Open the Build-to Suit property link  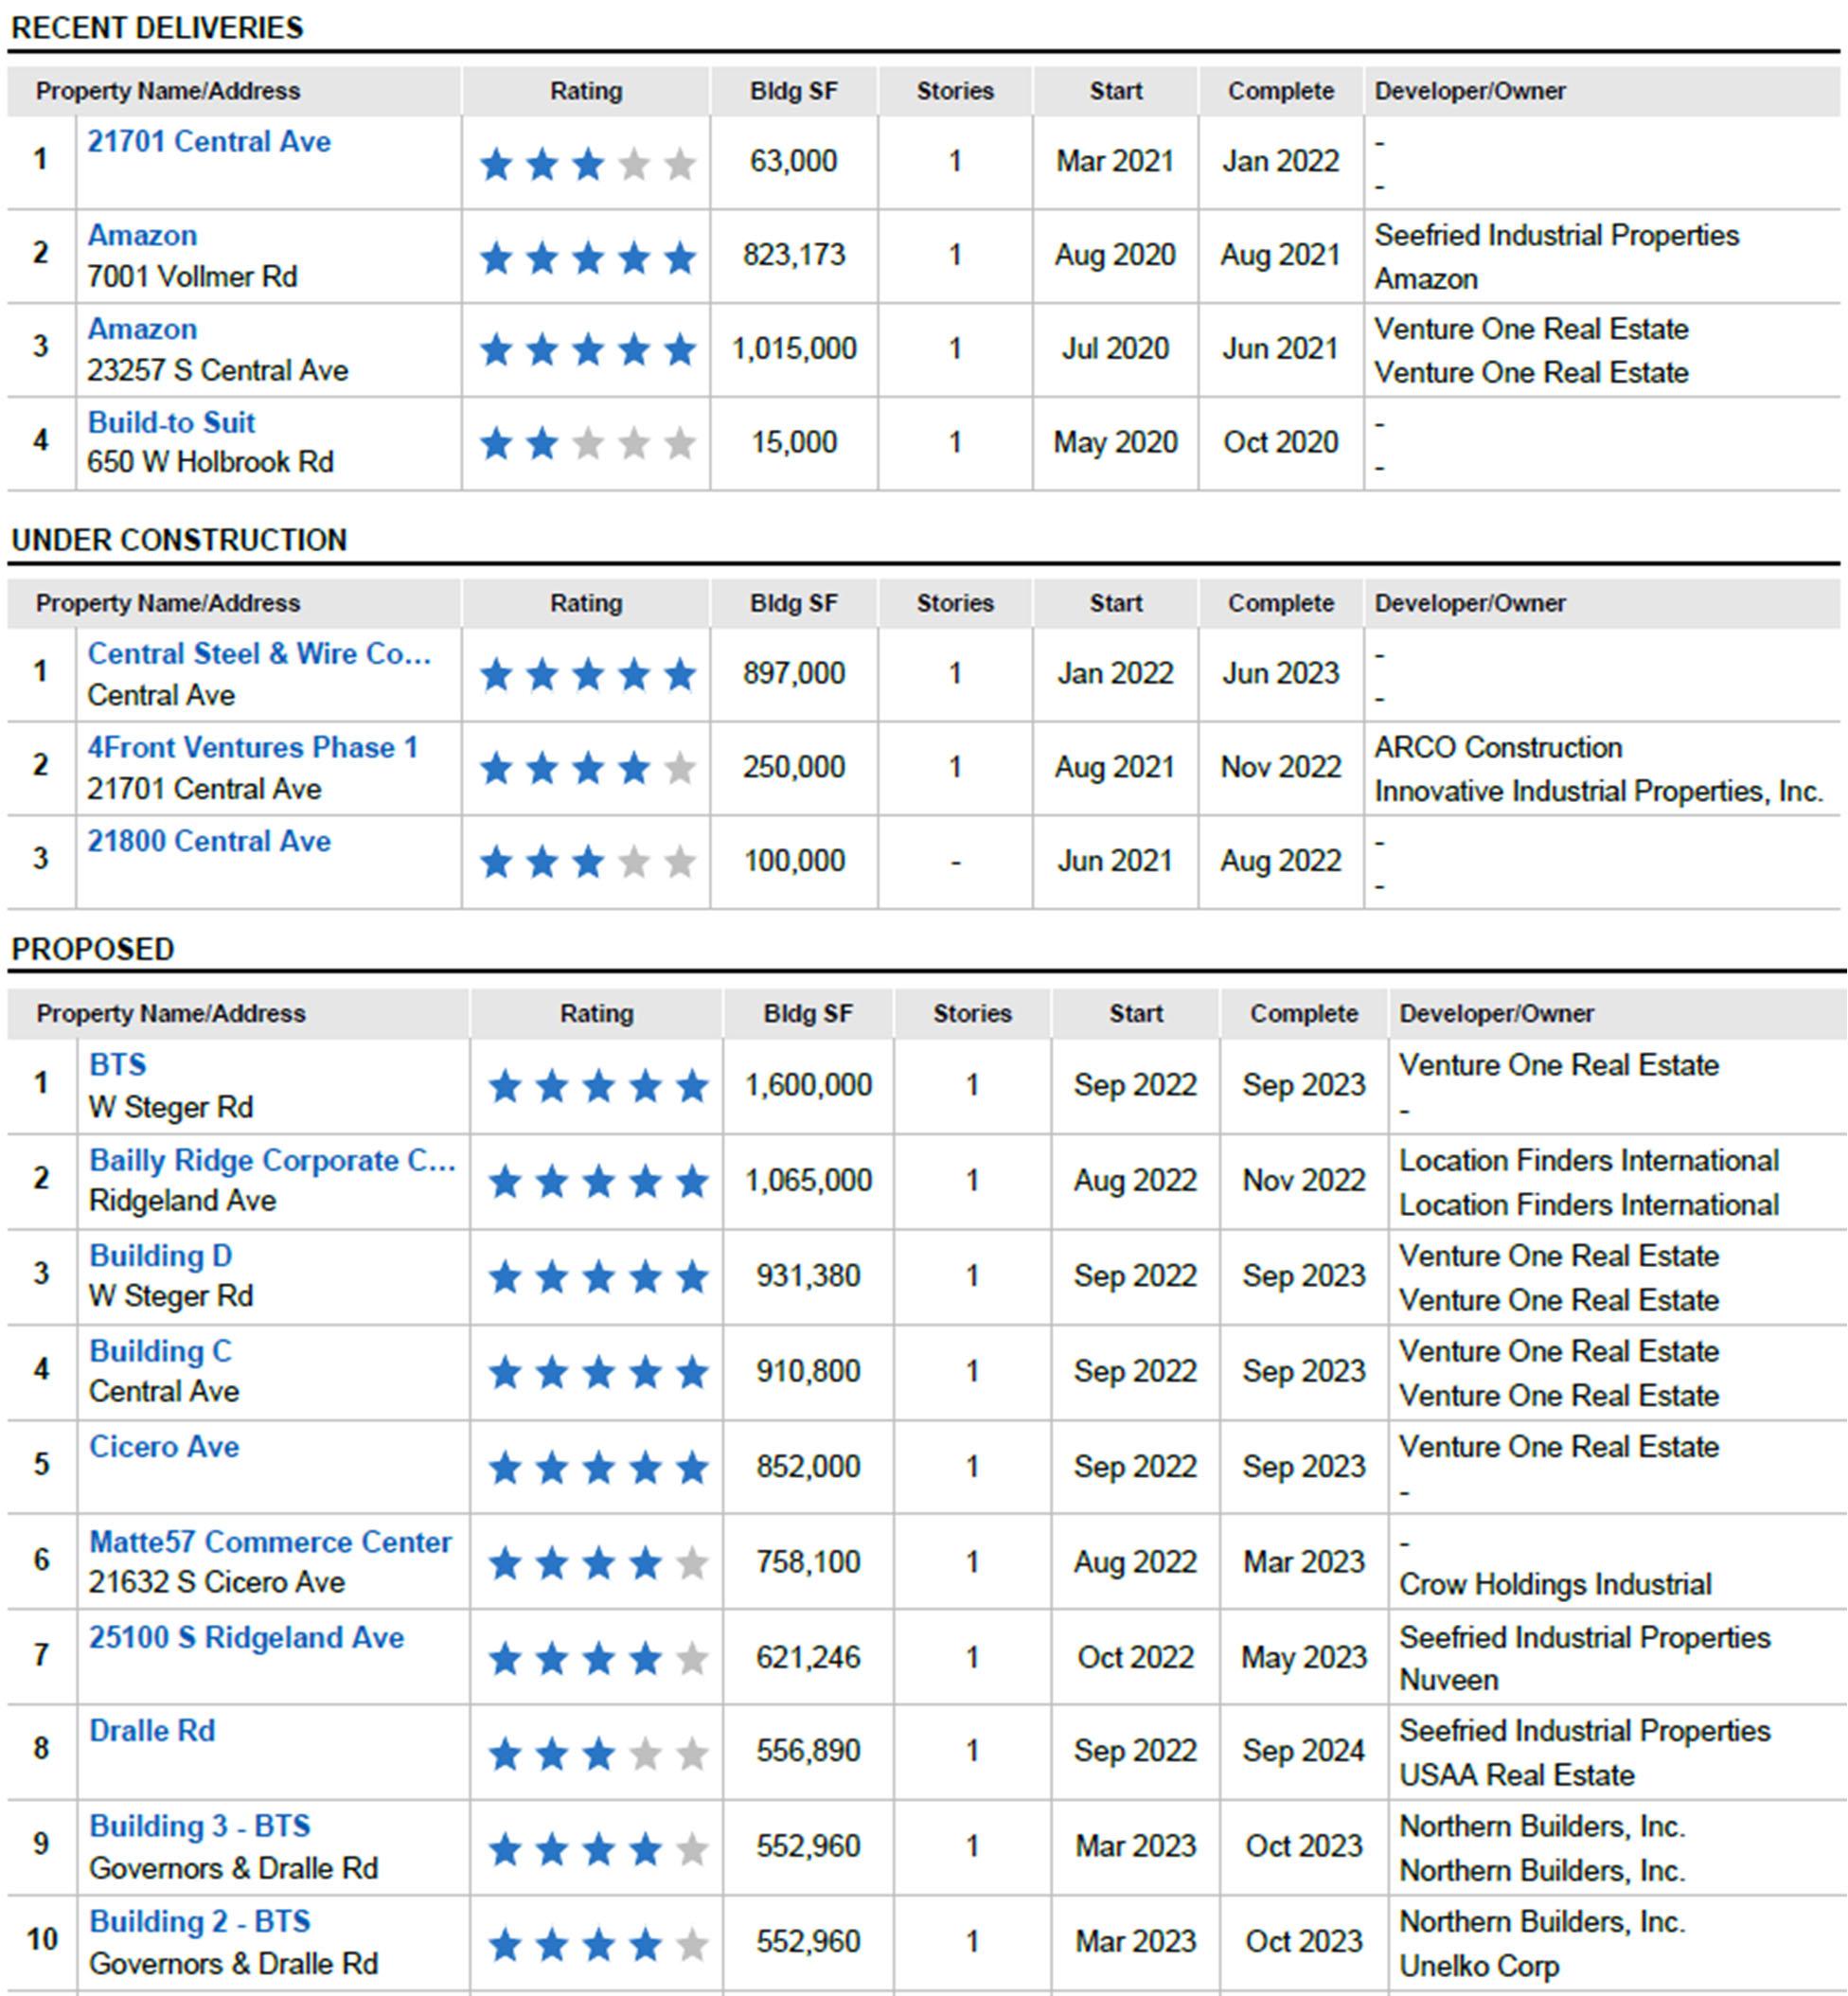coord(171,422)
